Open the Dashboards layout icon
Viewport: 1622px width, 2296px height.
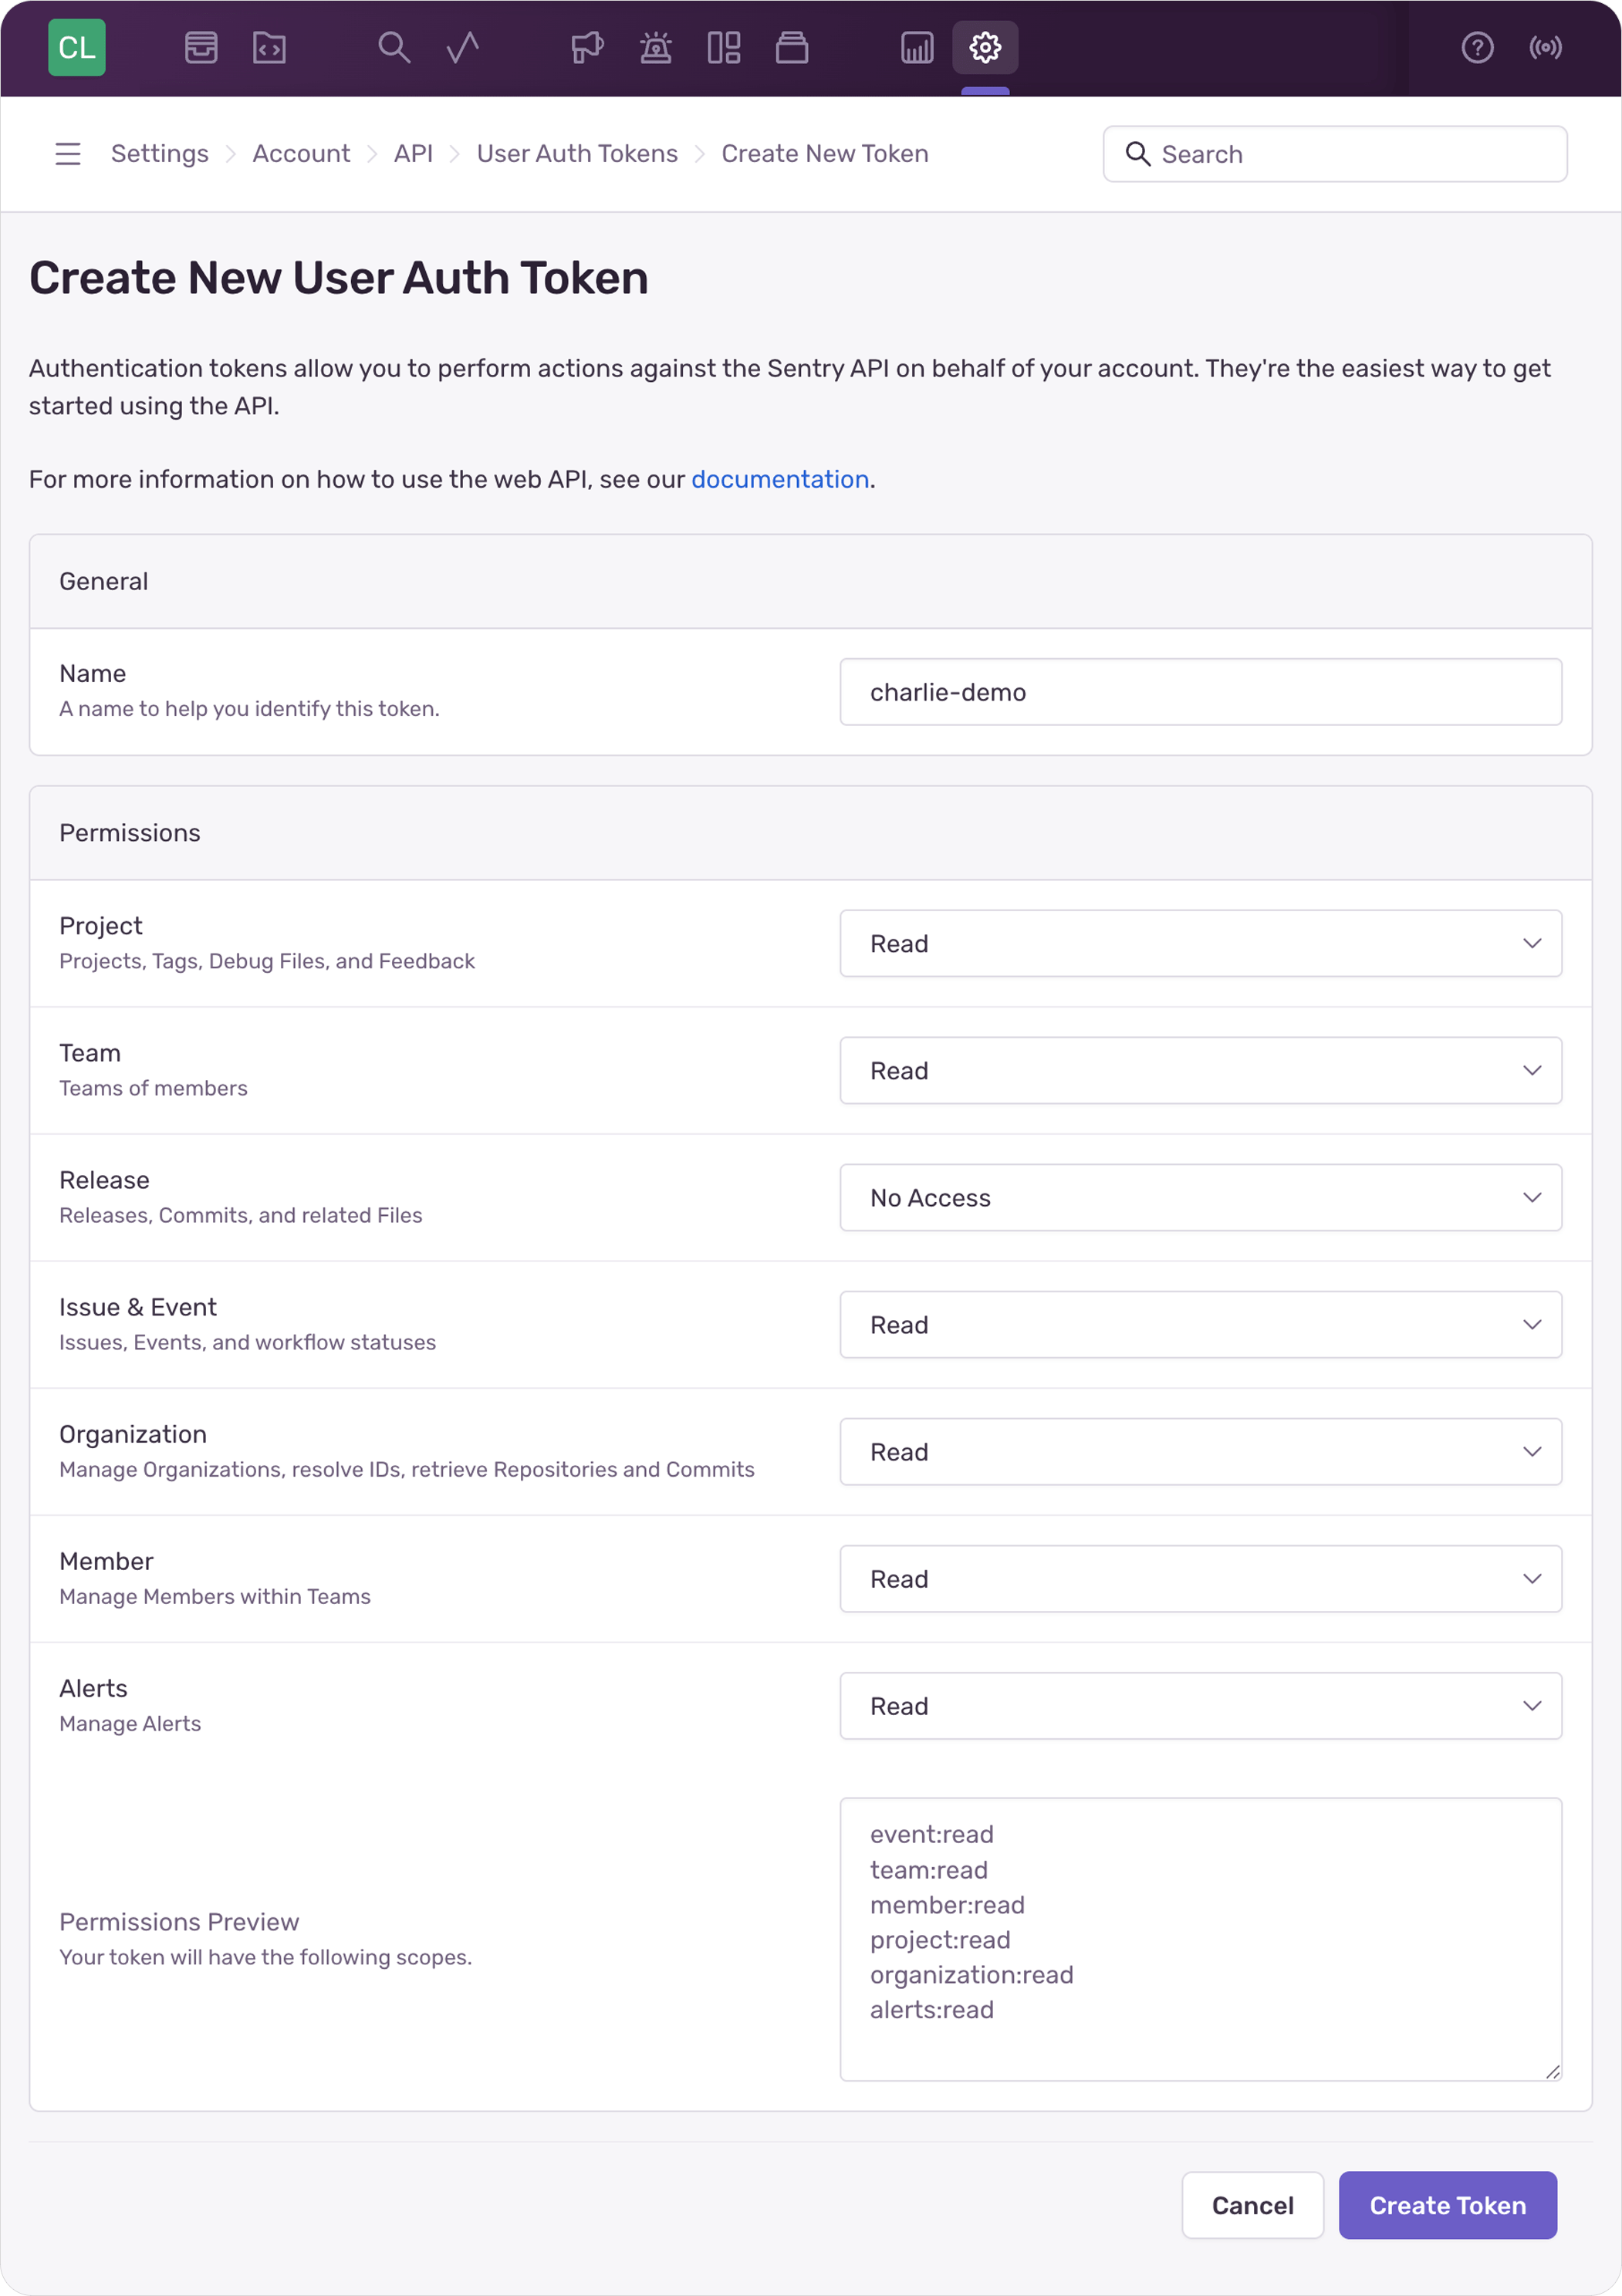tap(724, 47)
